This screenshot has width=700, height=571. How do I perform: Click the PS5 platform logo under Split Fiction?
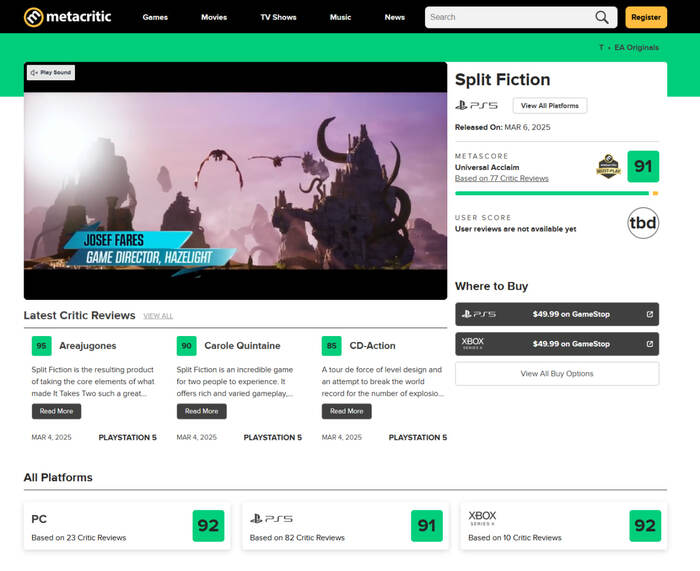476,105
